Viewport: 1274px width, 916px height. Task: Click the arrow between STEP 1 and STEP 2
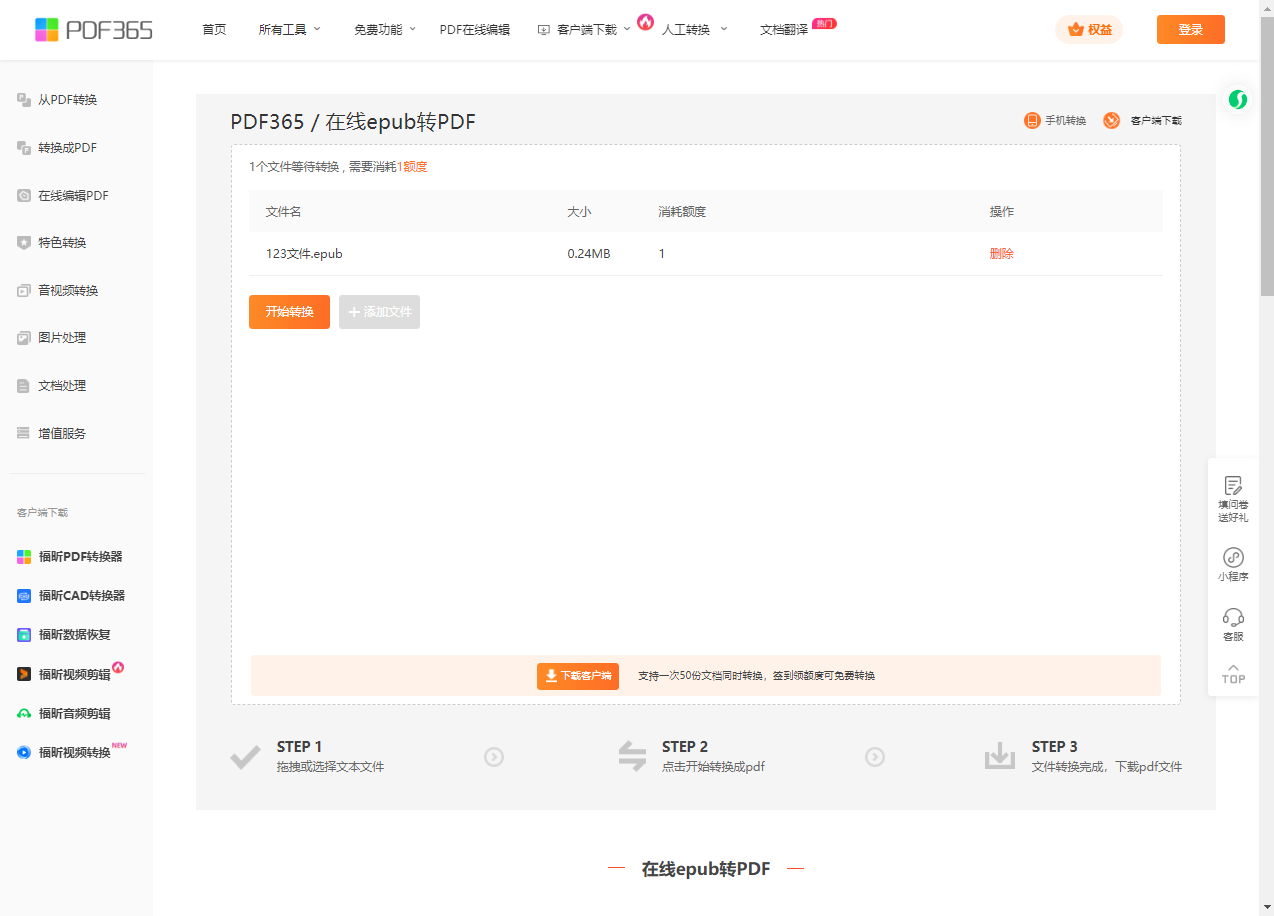click(494, 757)
